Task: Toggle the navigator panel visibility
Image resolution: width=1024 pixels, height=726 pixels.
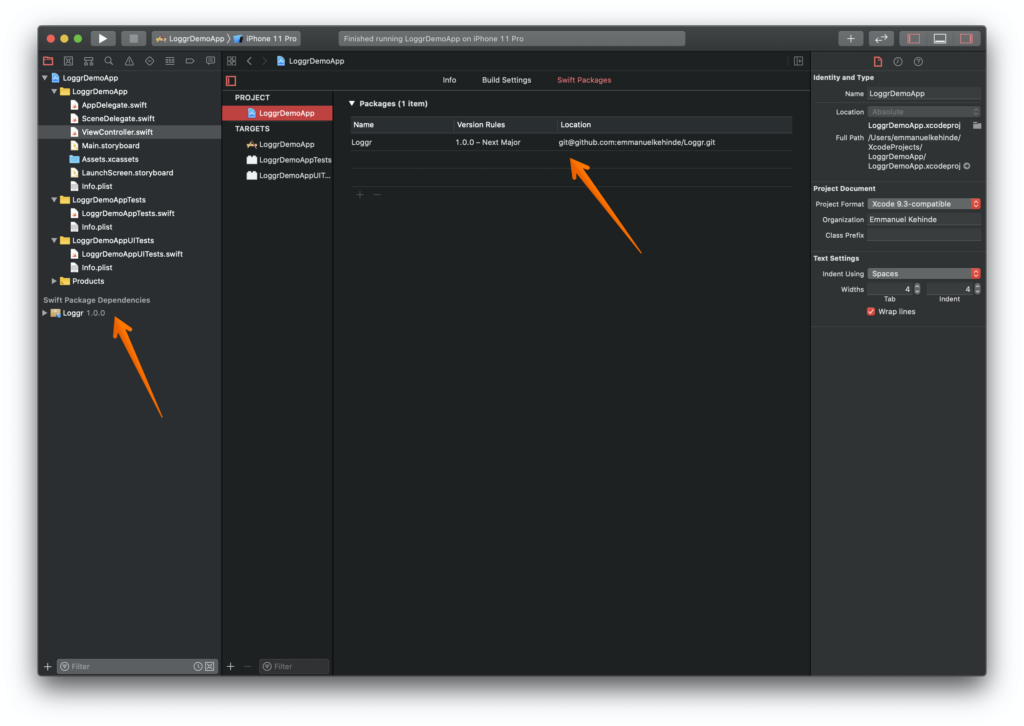Action: 914,39
